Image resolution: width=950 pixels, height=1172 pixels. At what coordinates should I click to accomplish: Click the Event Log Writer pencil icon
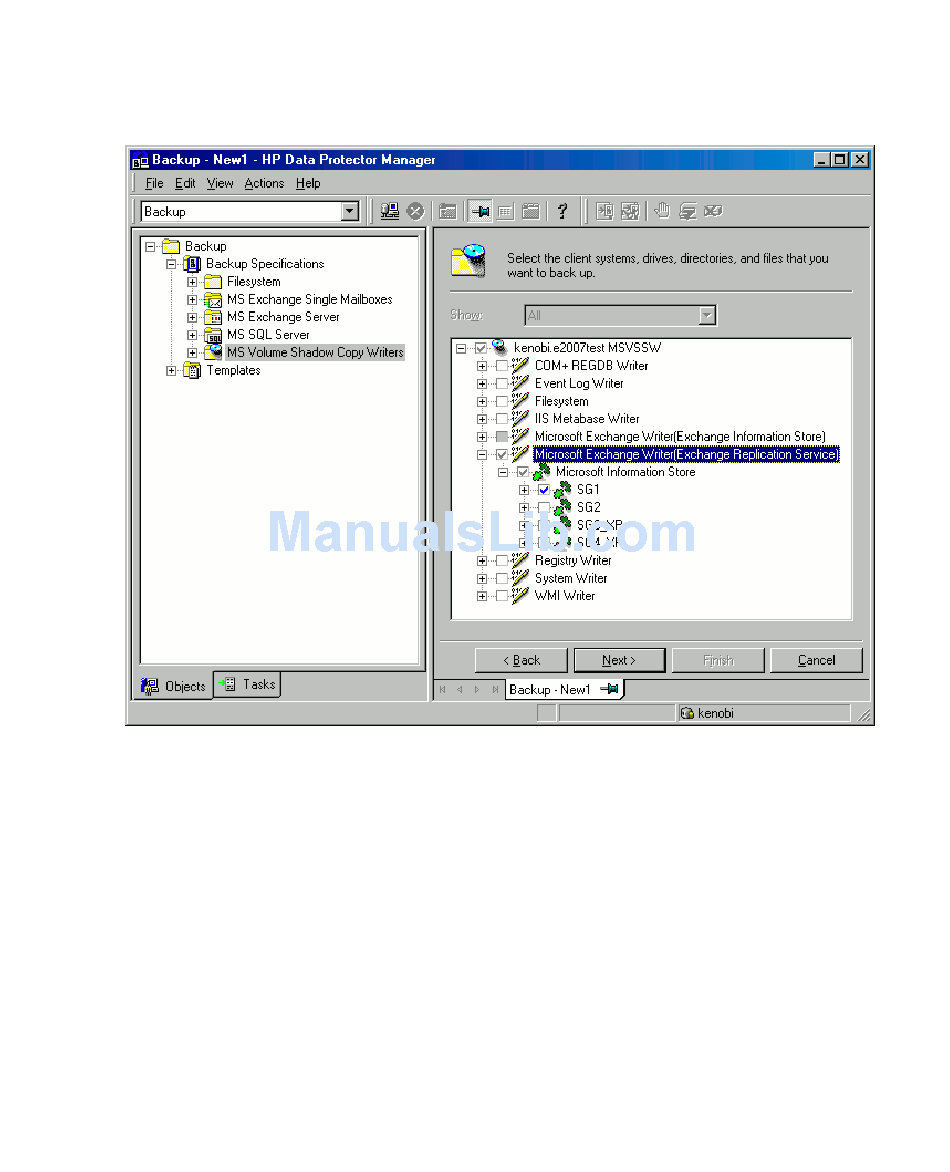(520, 383)
